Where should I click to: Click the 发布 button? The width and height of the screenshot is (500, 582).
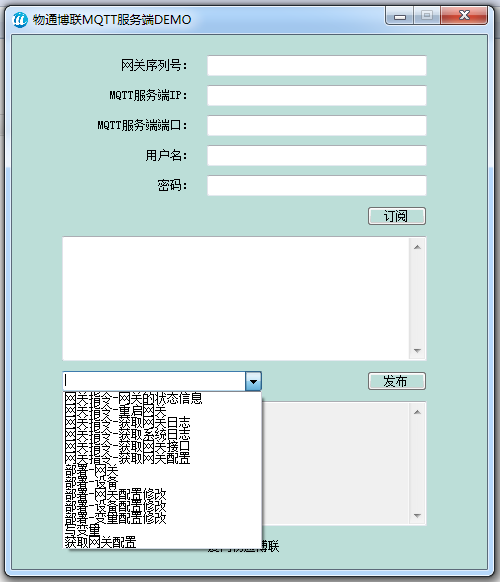pyautogui.click(x=397, y=381)
